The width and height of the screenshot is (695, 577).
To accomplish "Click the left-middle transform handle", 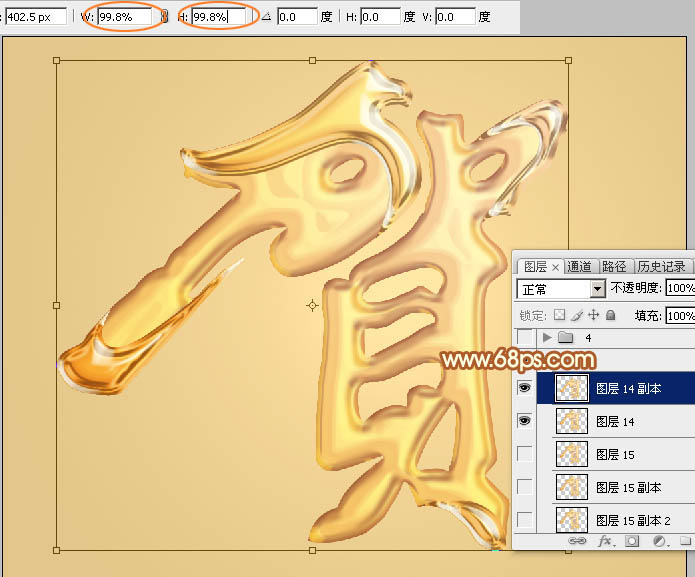I will (x=56, y=305).
